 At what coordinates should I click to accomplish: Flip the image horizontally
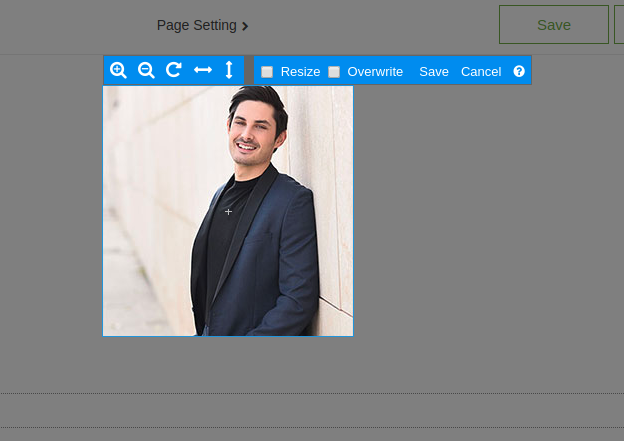tap(203, 70)
